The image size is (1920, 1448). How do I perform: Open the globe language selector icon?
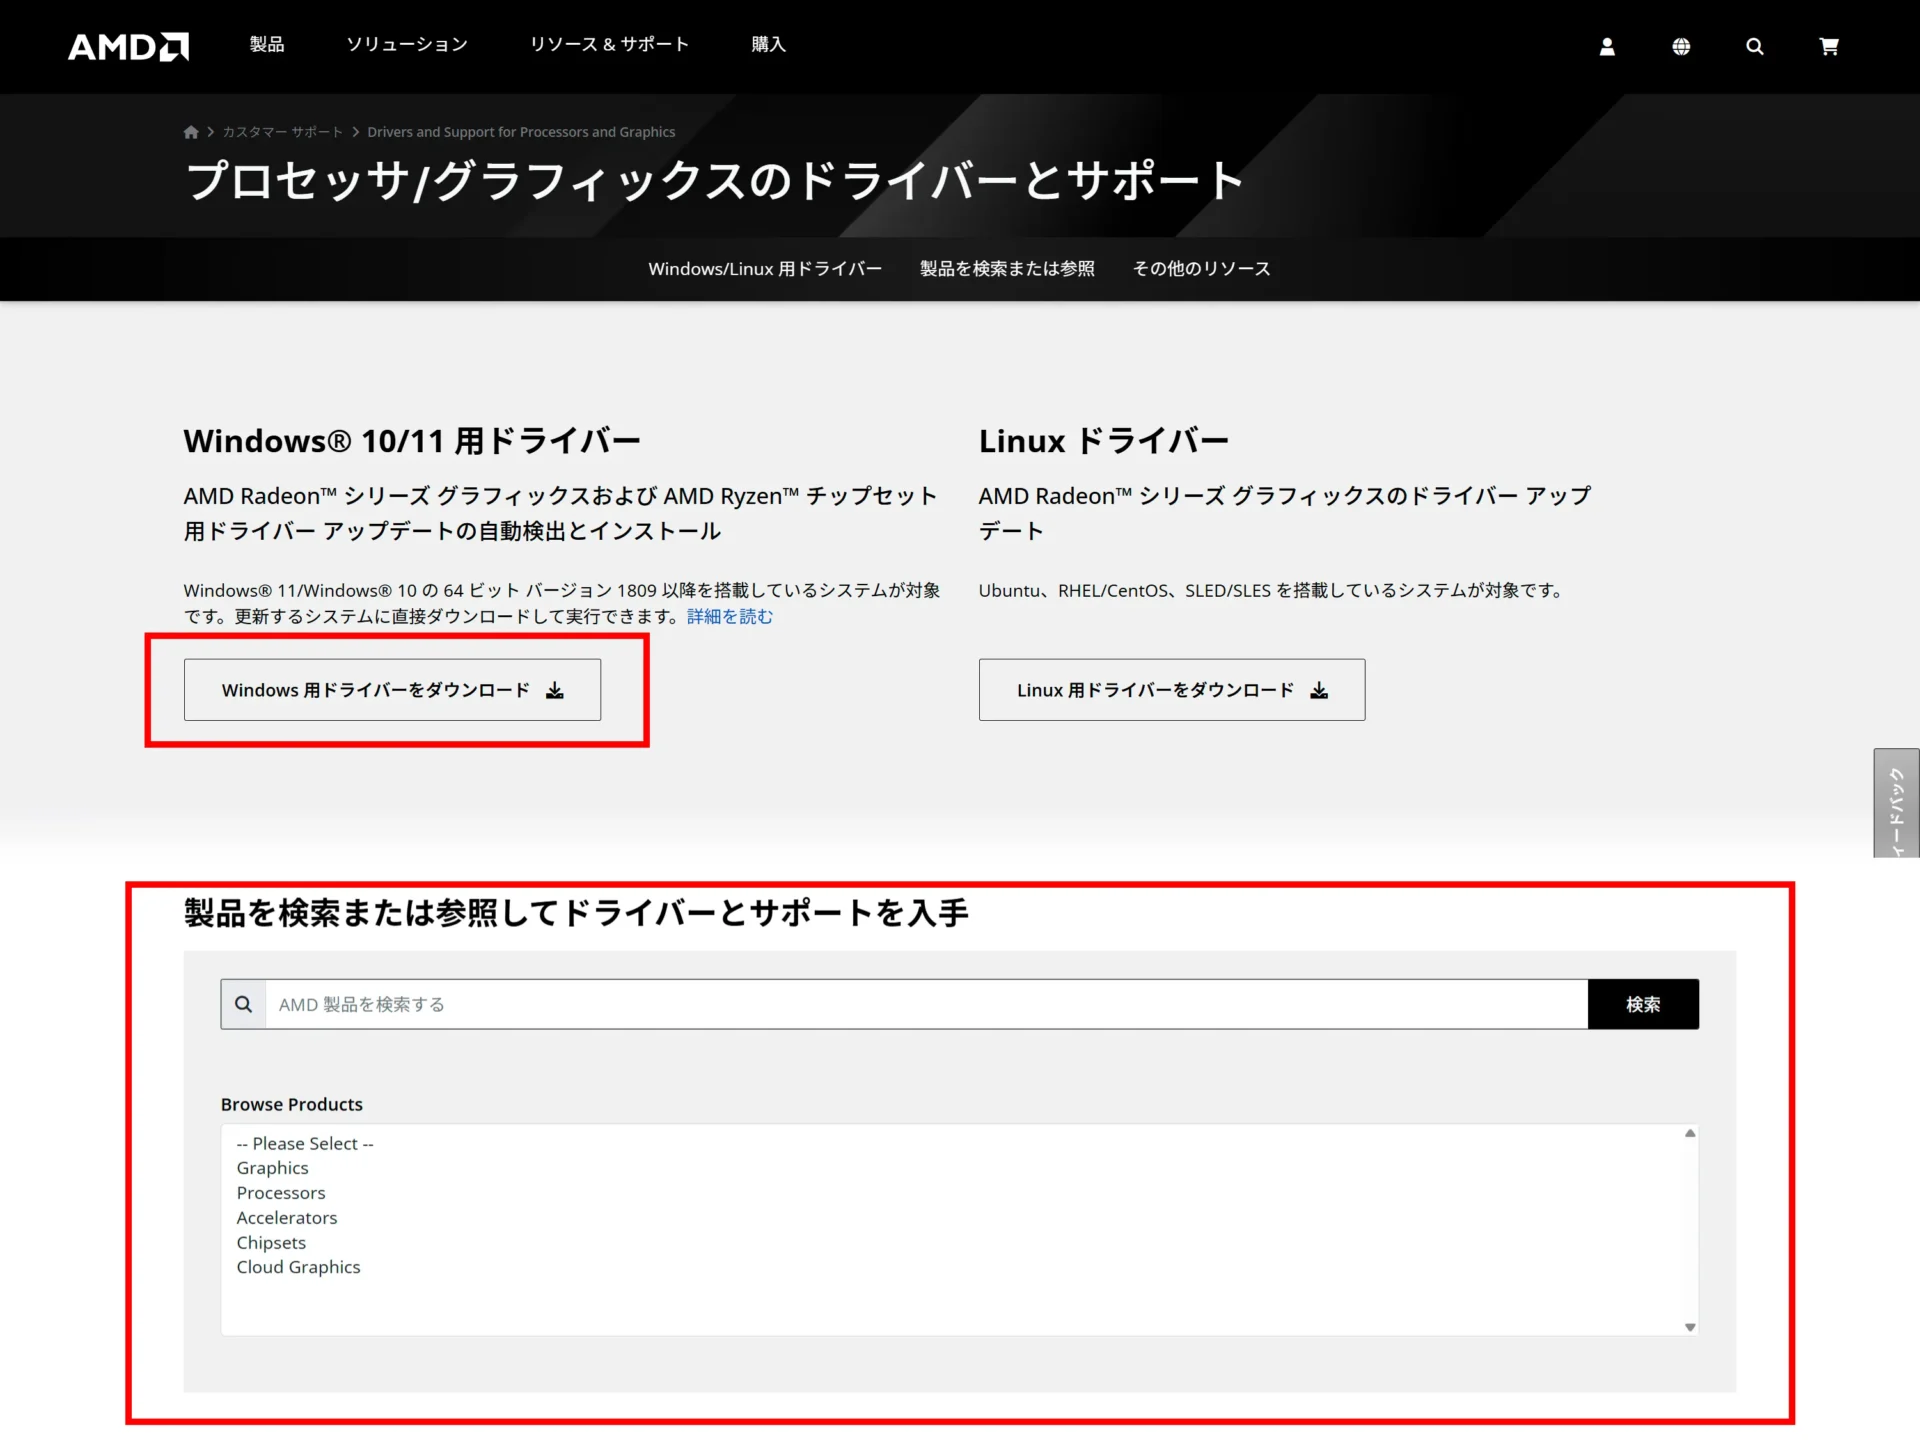(x=1681, y=47)
